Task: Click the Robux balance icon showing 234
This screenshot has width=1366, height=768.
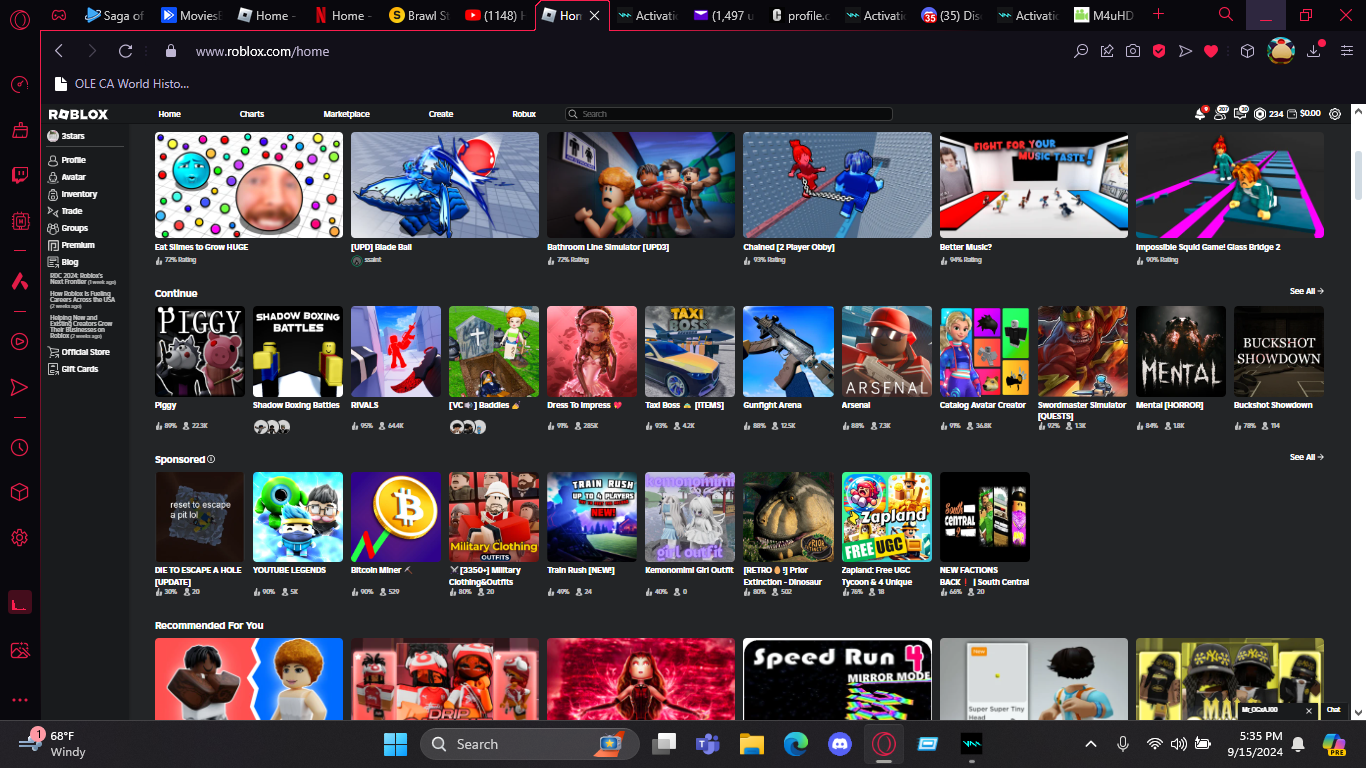Action: tap(1260, 114)
